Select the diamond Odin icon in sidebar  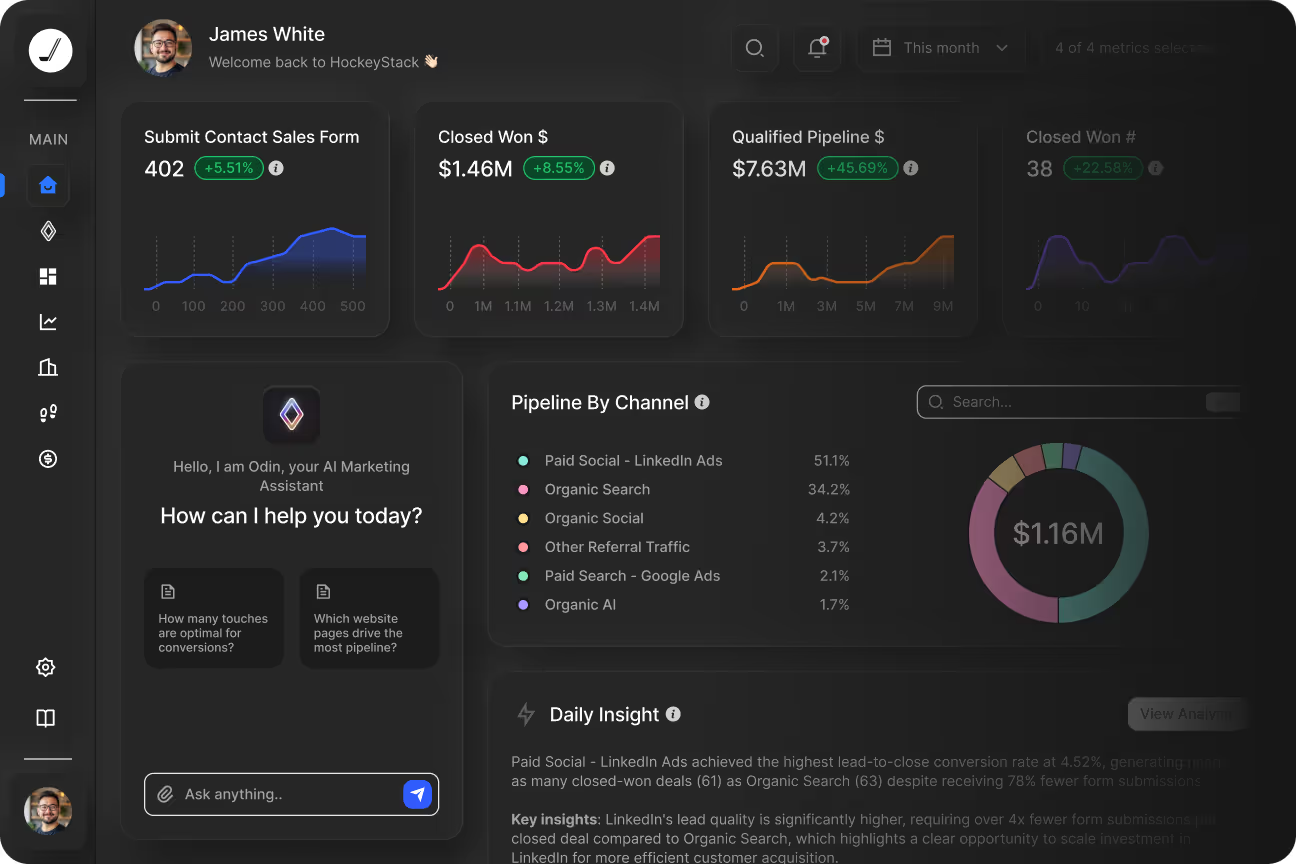48,231
